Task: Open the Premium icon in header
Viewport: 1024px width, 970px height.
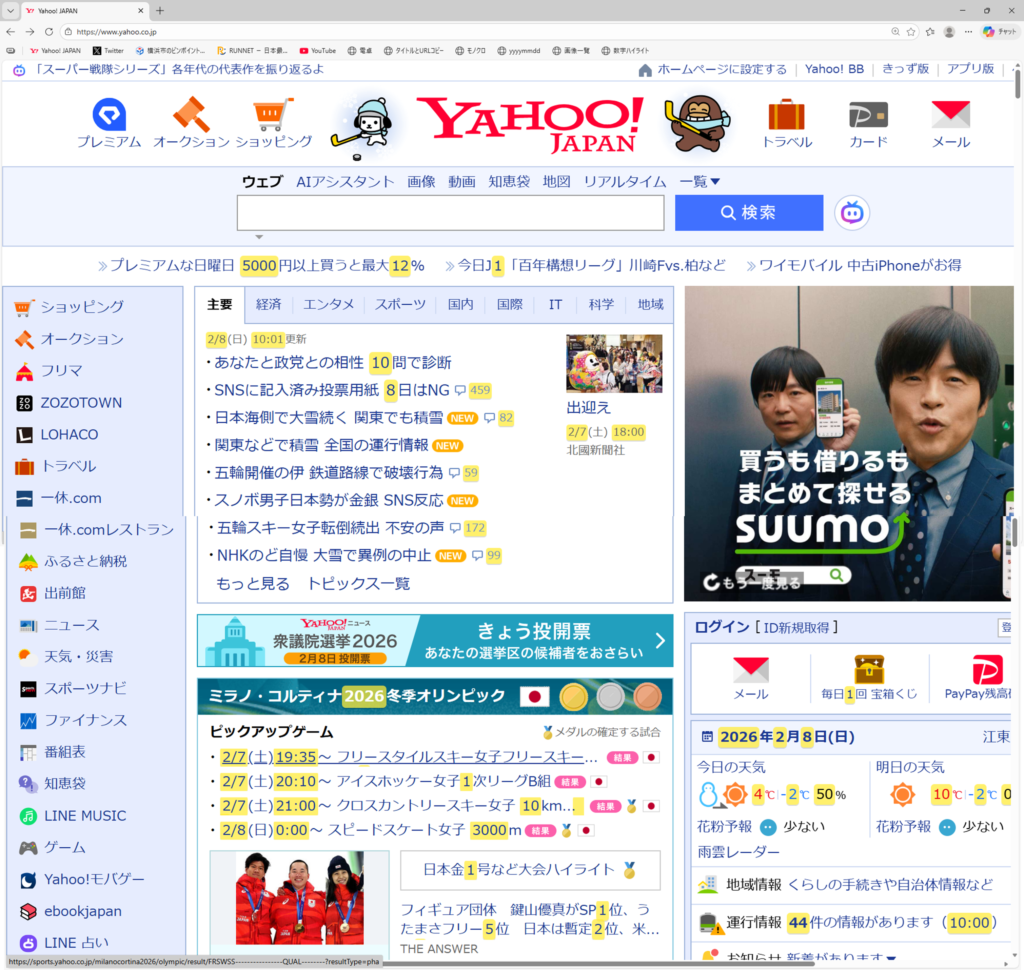Action: [109, 116]
